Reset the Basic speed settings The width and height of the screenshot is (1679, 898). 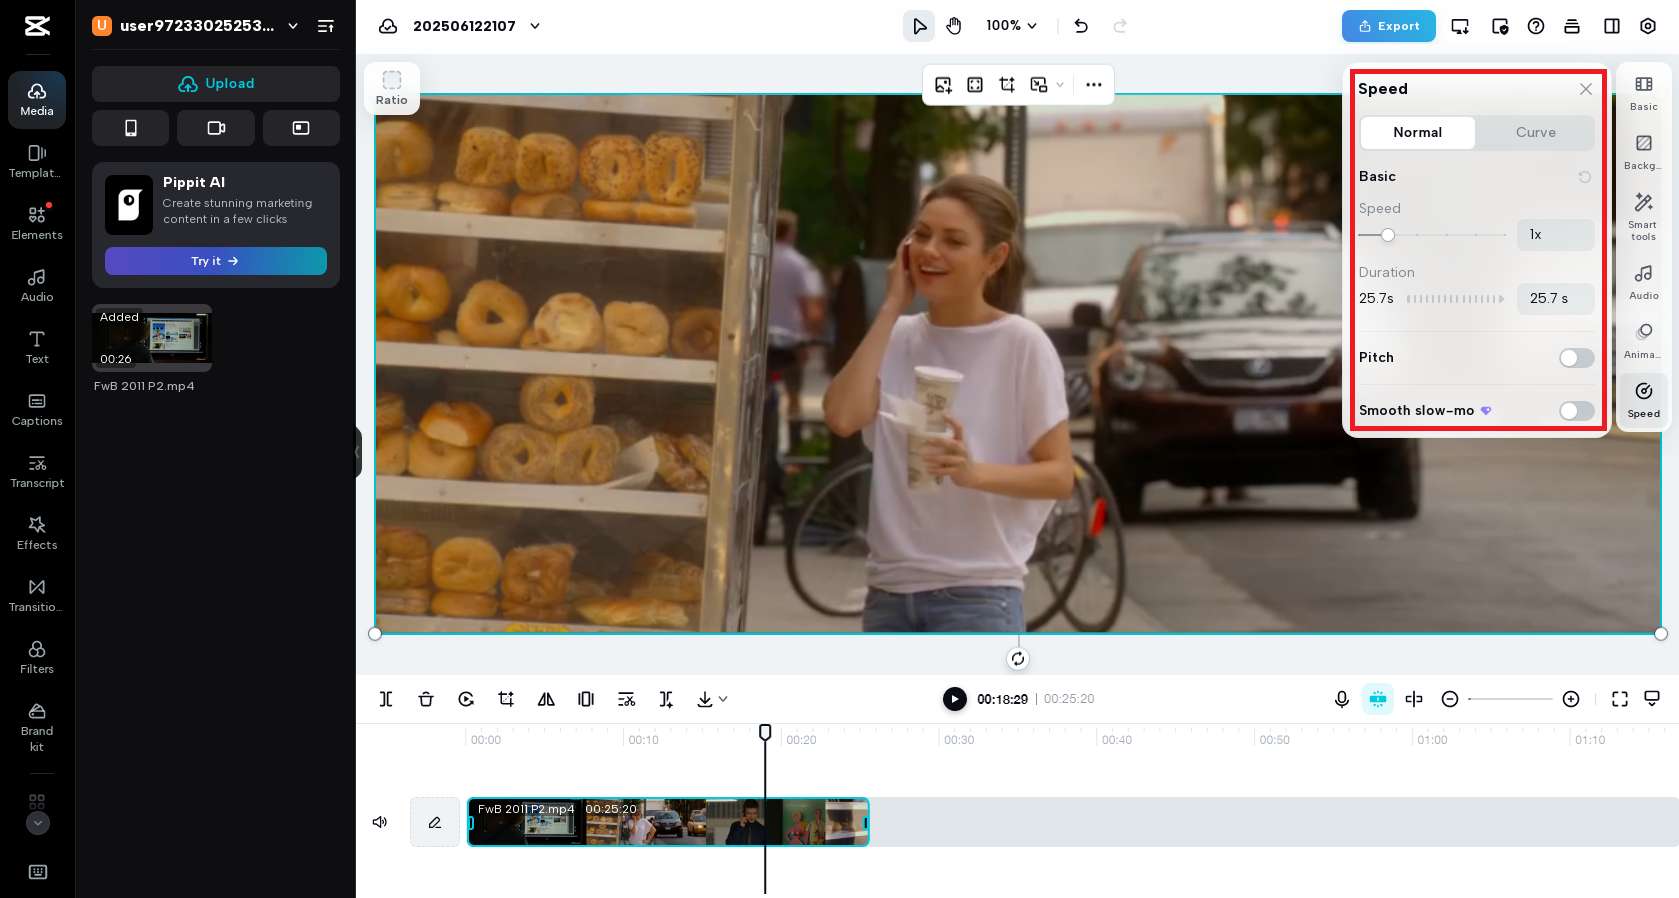click(x=1585, y=177)
